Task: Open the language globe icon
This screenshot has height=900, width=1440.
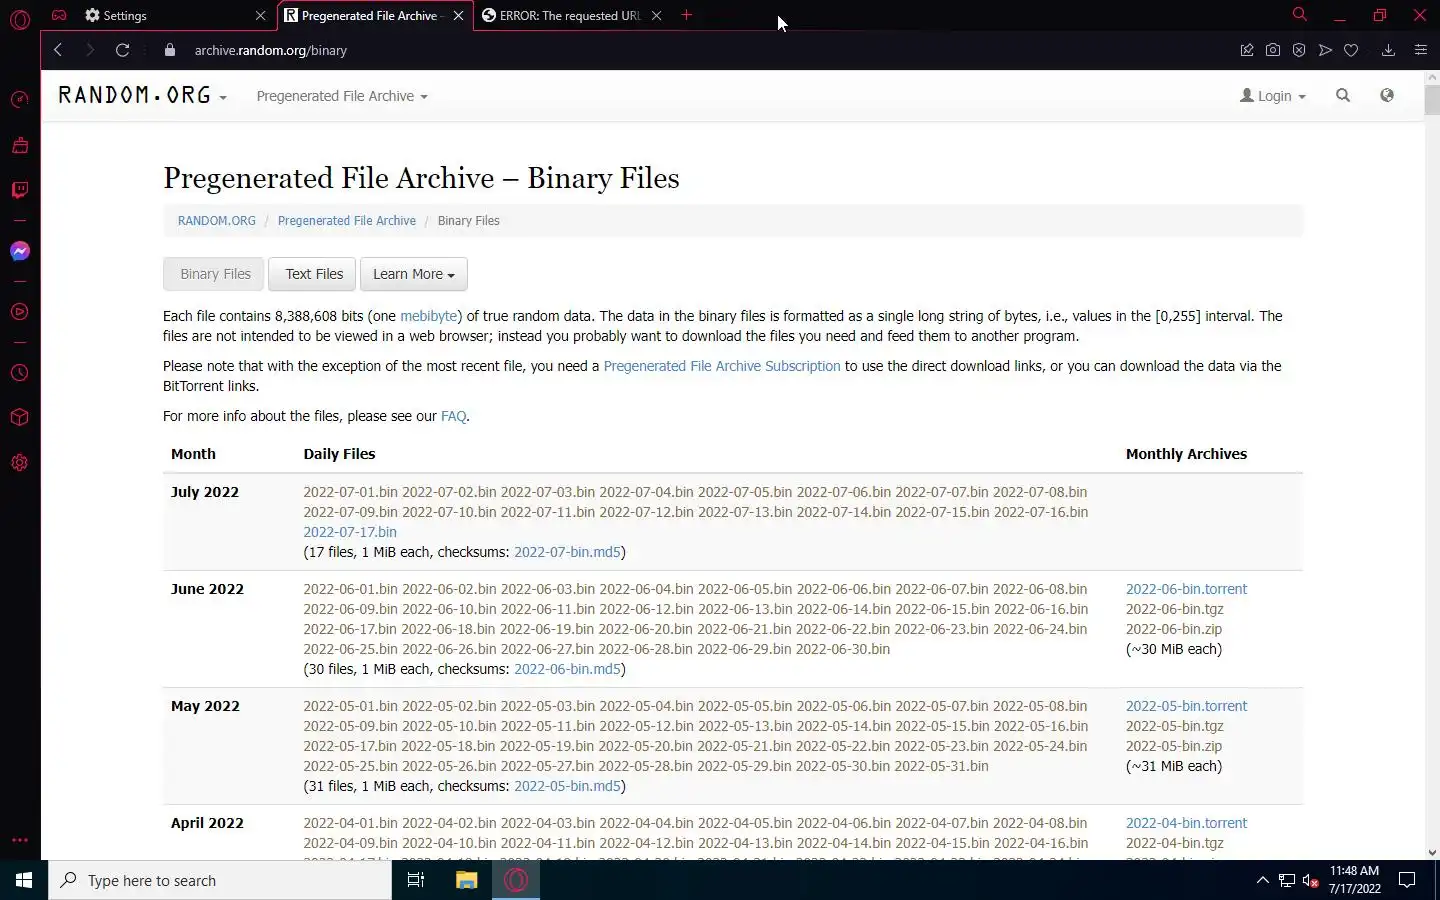Action: tap(1387, 96)
